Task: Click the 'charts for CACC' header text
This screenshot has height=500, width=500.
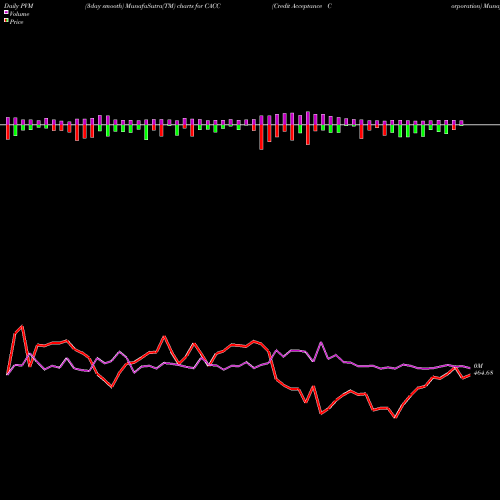Action: 199,6
